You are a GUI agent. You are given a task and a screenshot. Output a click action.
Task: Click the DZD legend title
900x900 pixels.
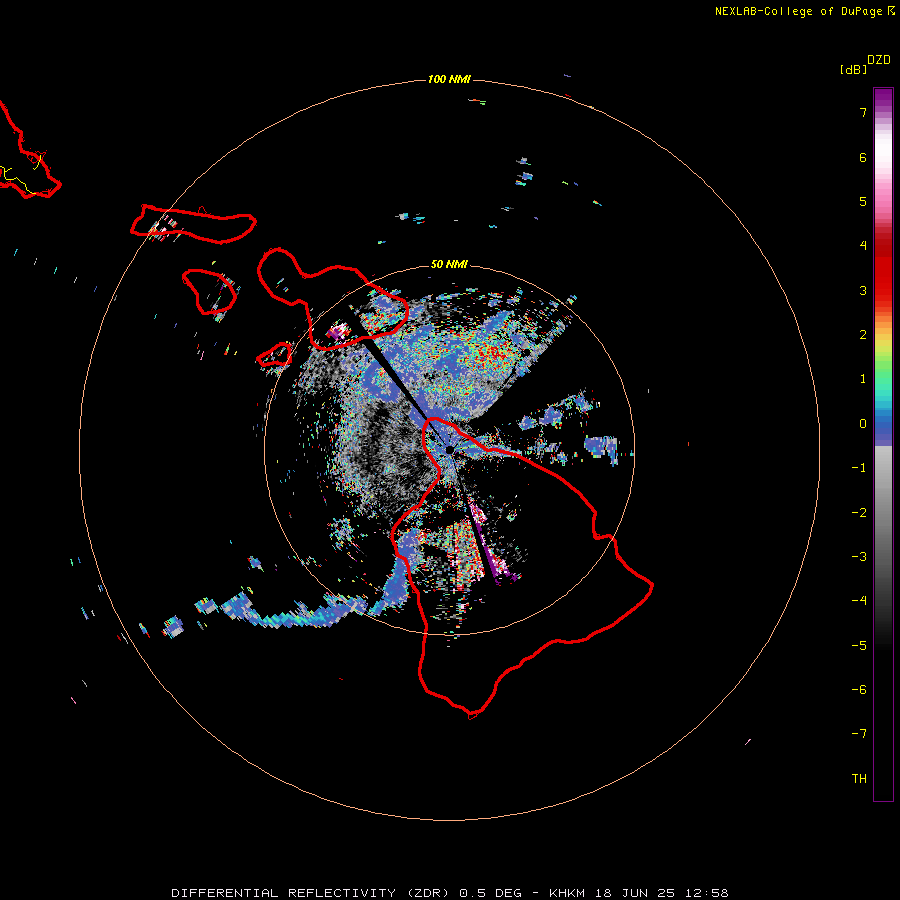click(879, 60)
